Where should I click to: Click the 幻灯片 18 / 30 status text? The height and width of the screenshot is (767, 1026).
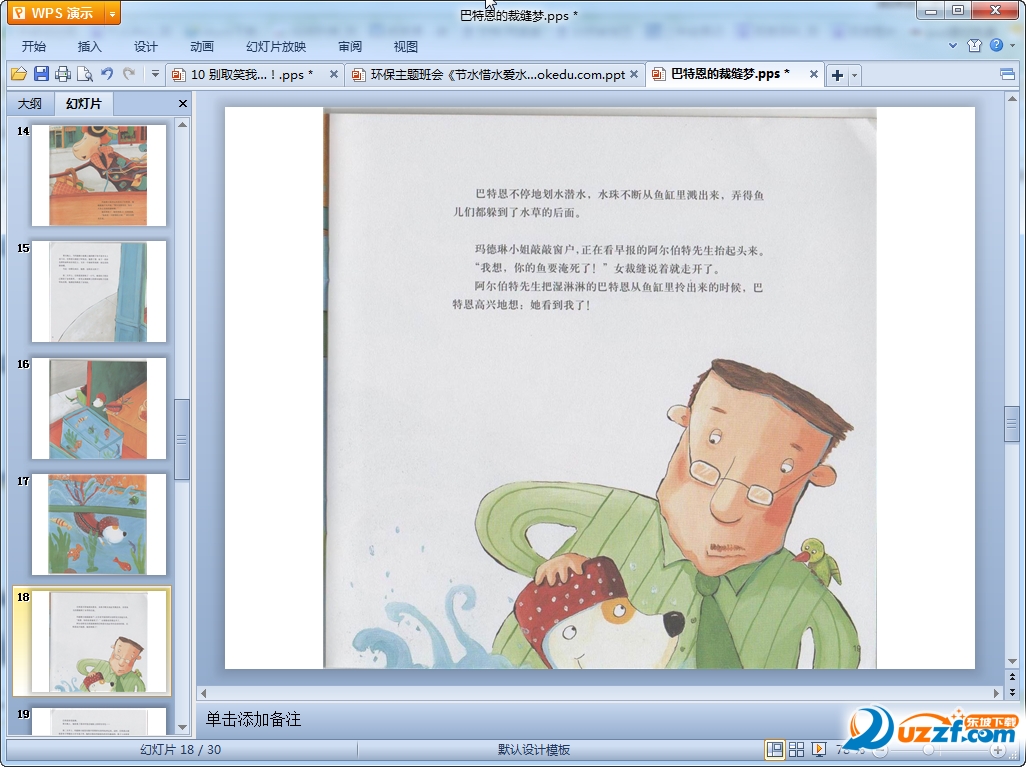coord(181,749)
